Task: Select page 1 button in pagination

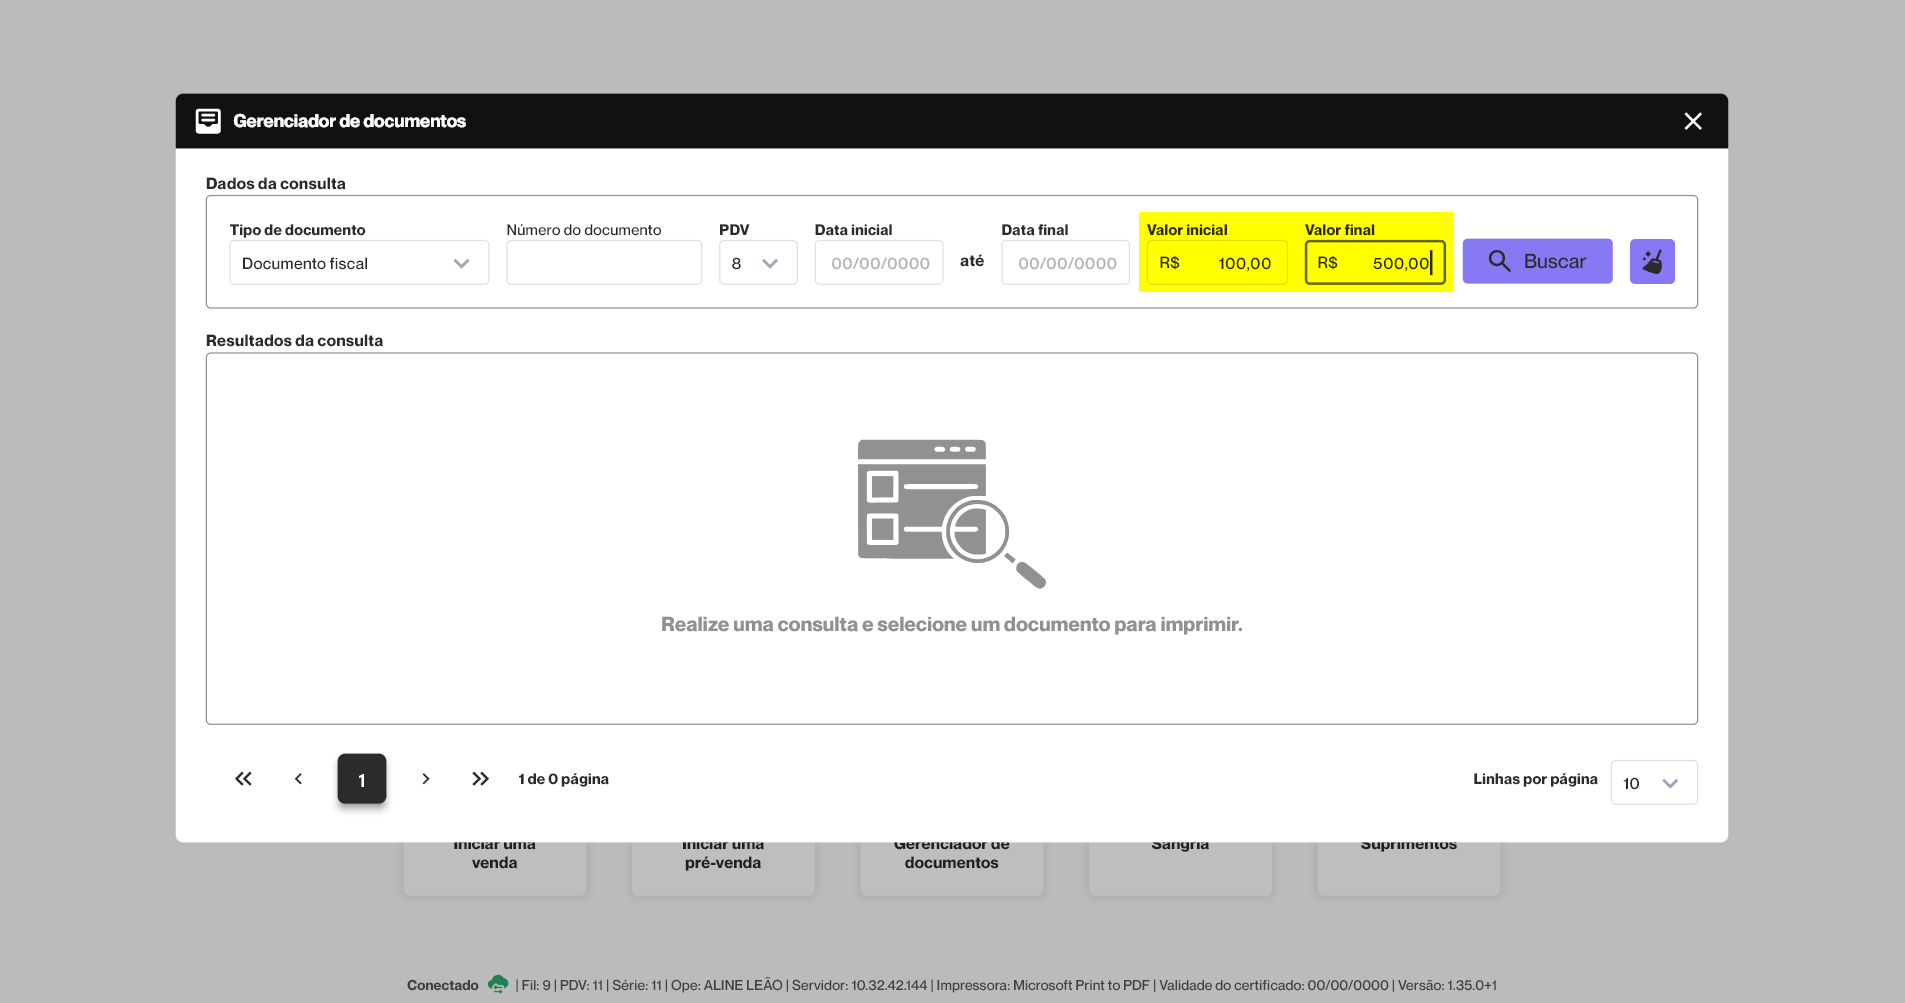Action: tap(361, 779)
